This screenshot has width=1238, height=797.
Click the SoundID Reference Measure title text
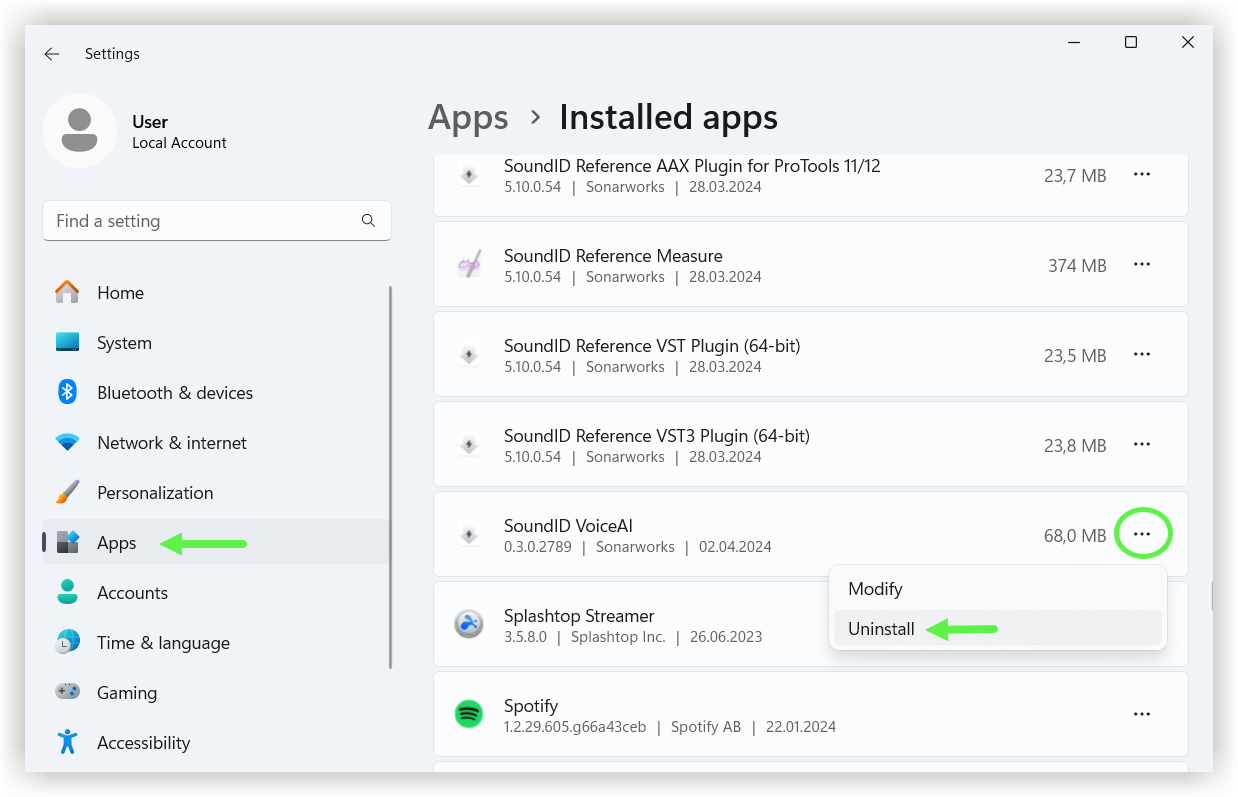coord(613,256)
